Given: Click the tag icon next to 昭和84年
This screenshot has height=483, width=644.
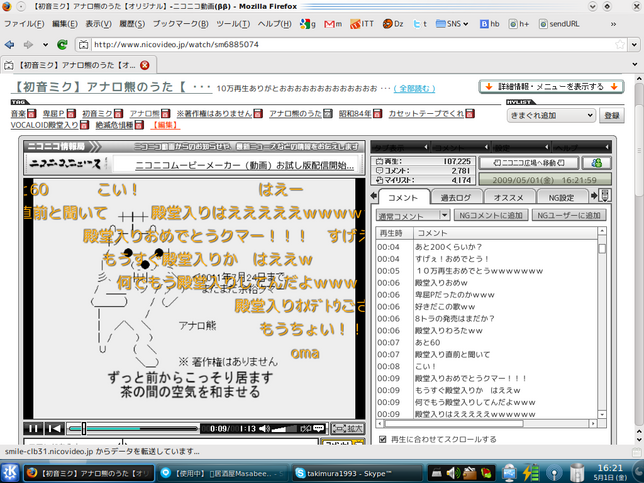Looking at the screenshot, I should coord(377,114).
